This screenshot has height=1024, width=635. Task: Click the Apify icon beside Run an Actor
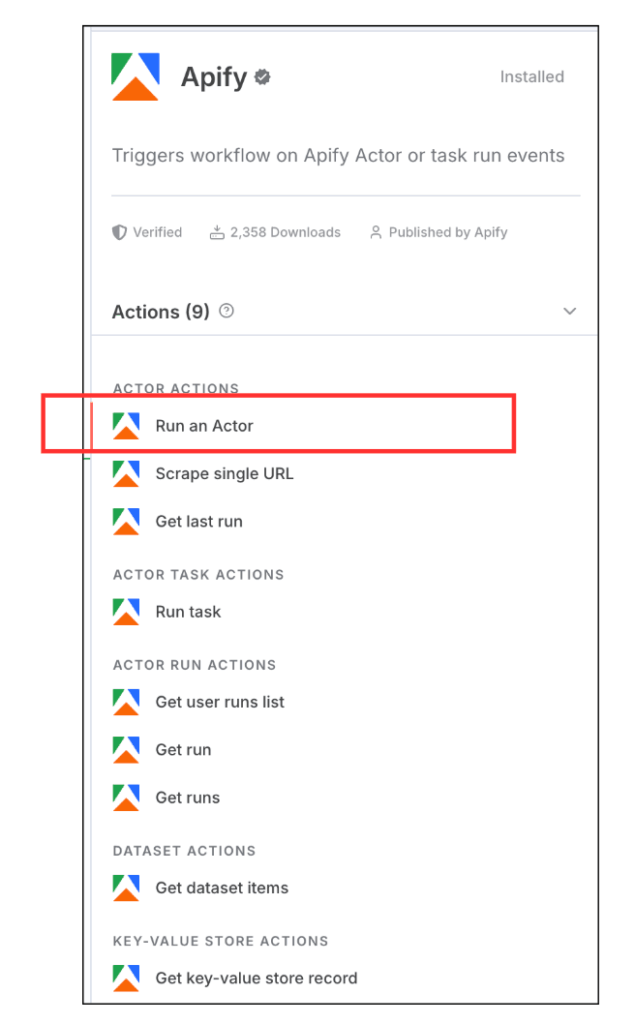(126, 426)
